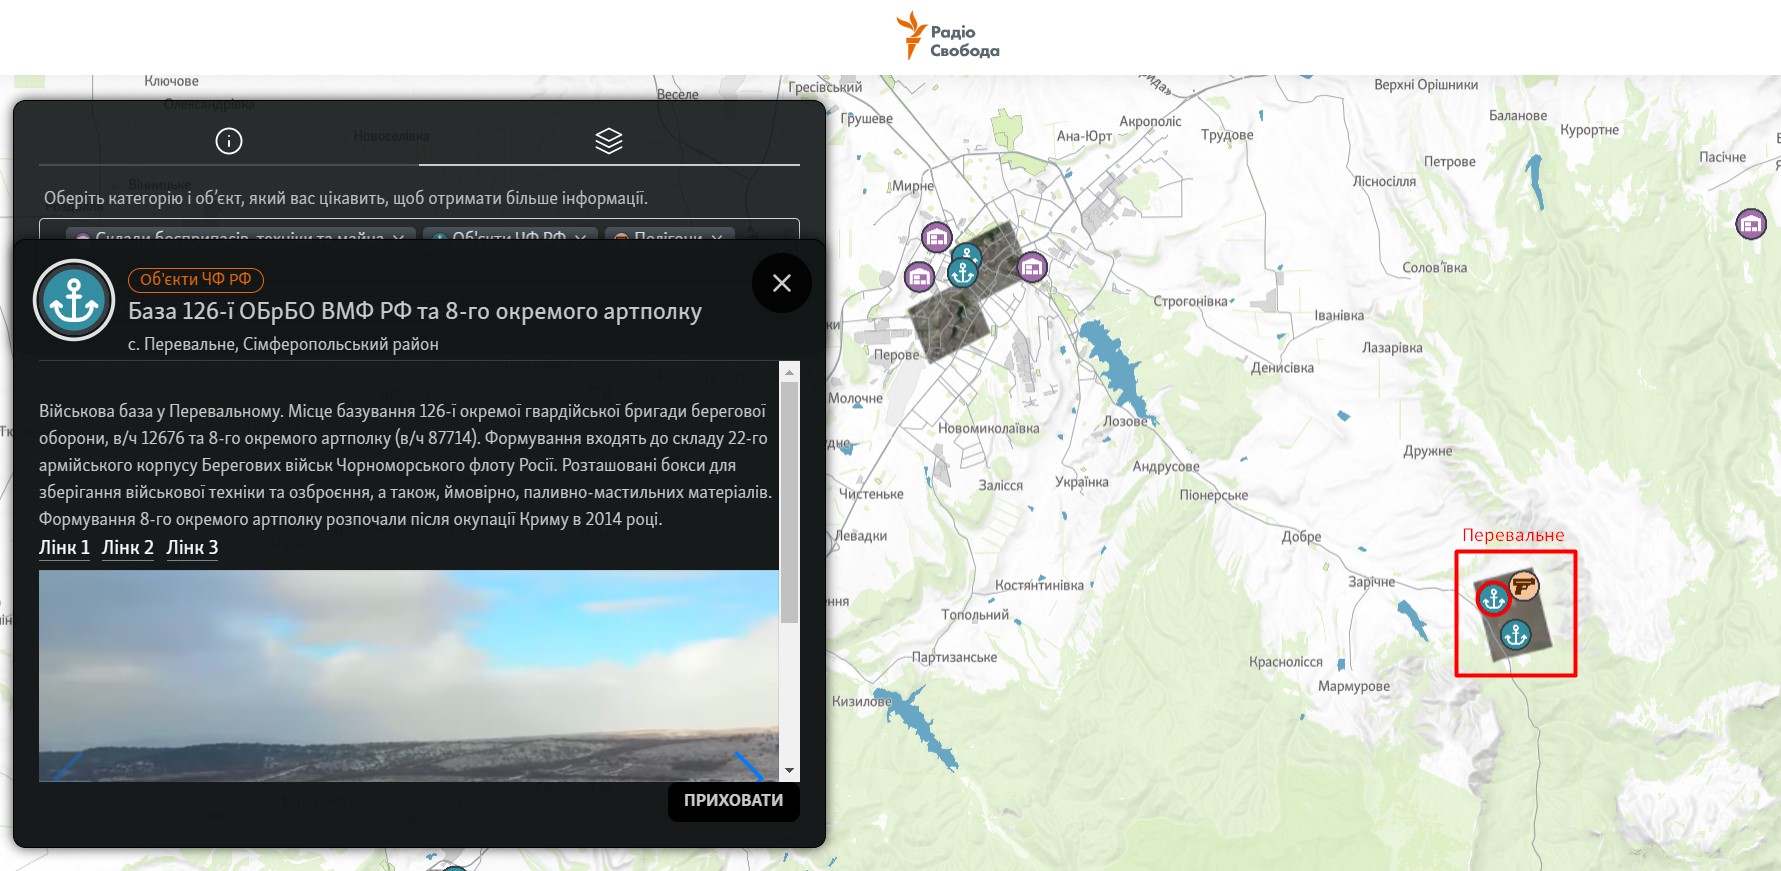Select the lower anchor marker in Перевальне
The width and height of the screenshot is (1781, 871).
click(x=1516, y=635)
